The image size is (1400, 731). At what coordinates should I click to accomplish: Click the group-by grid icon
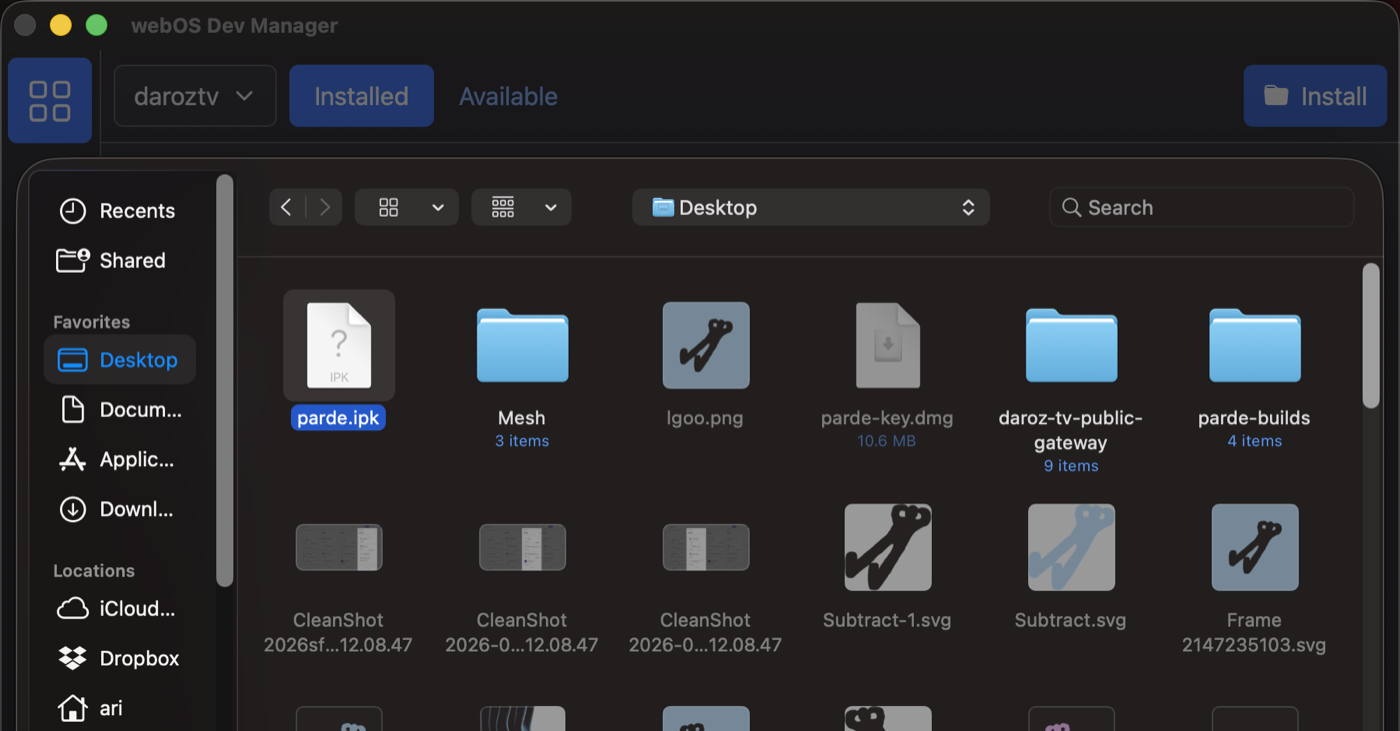point(503,207)
